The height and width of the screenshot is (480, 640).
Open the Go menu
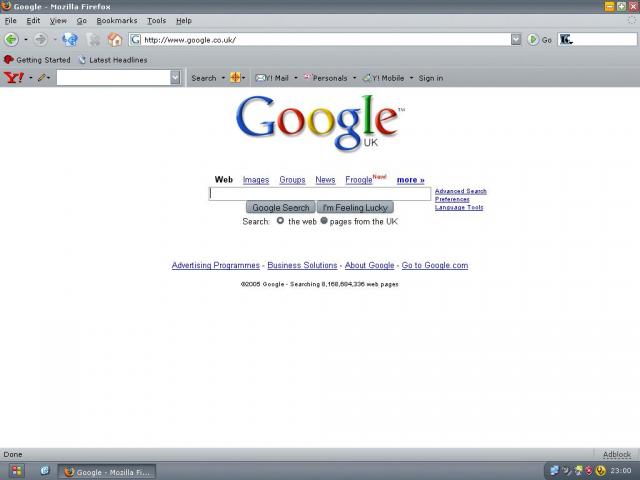82,20
